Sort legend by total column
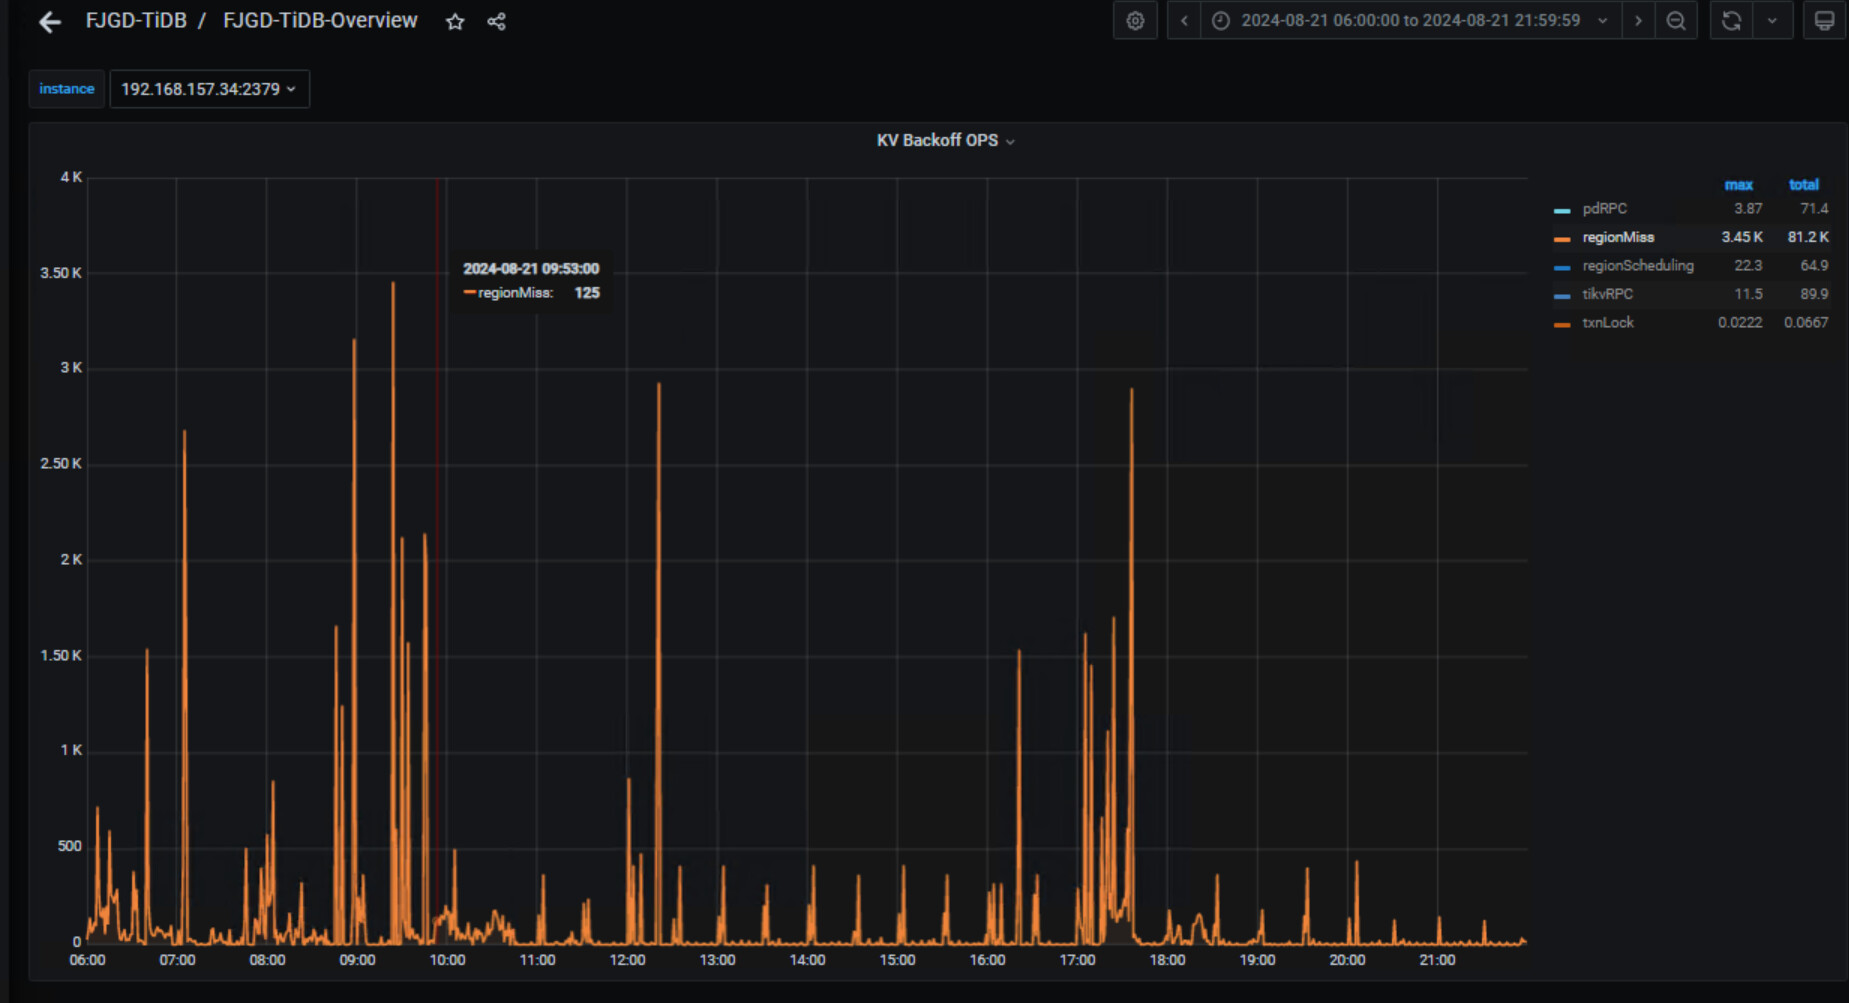This screenshot has width=1849, height=1003. click(x=1803, y=185)
